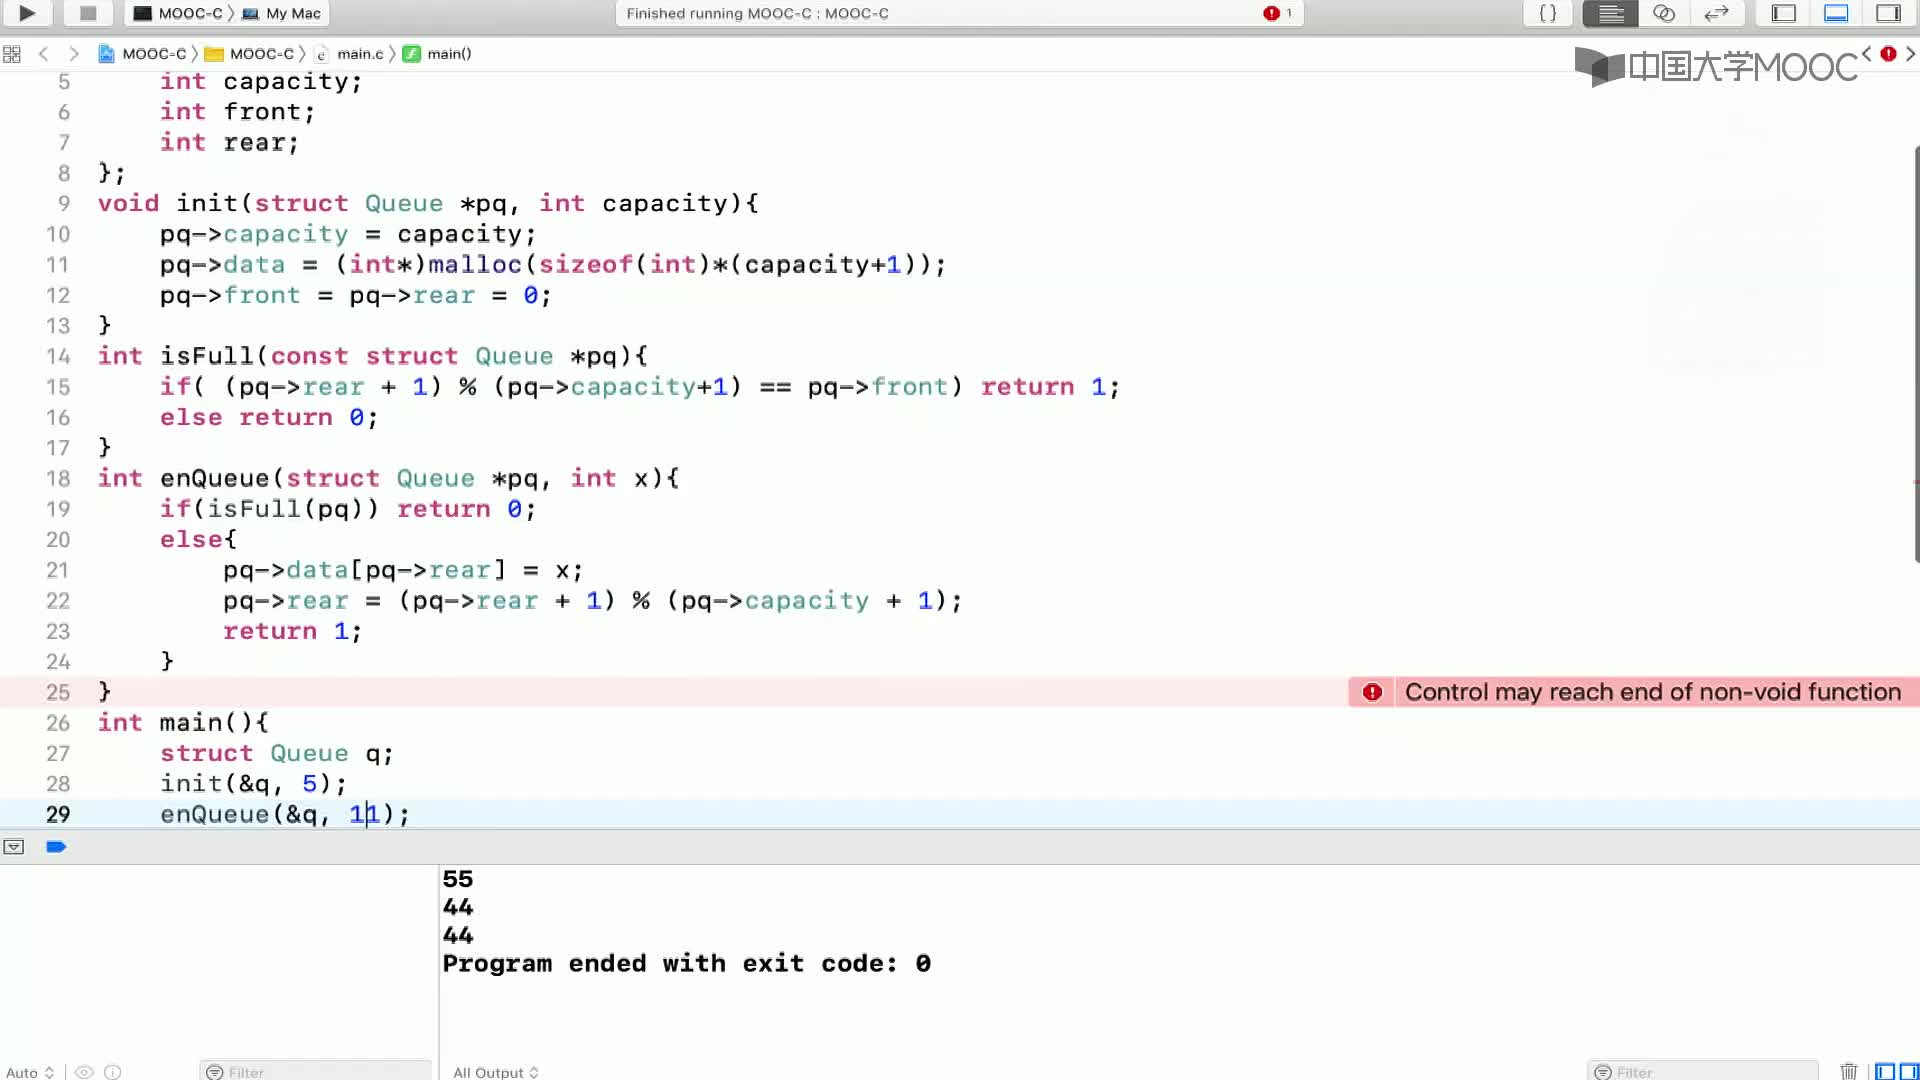Image resolution: width=1920 pixels, height=1080 pixels.
Task: Jump to the previous issue arrow
Action: point(1866,54)
